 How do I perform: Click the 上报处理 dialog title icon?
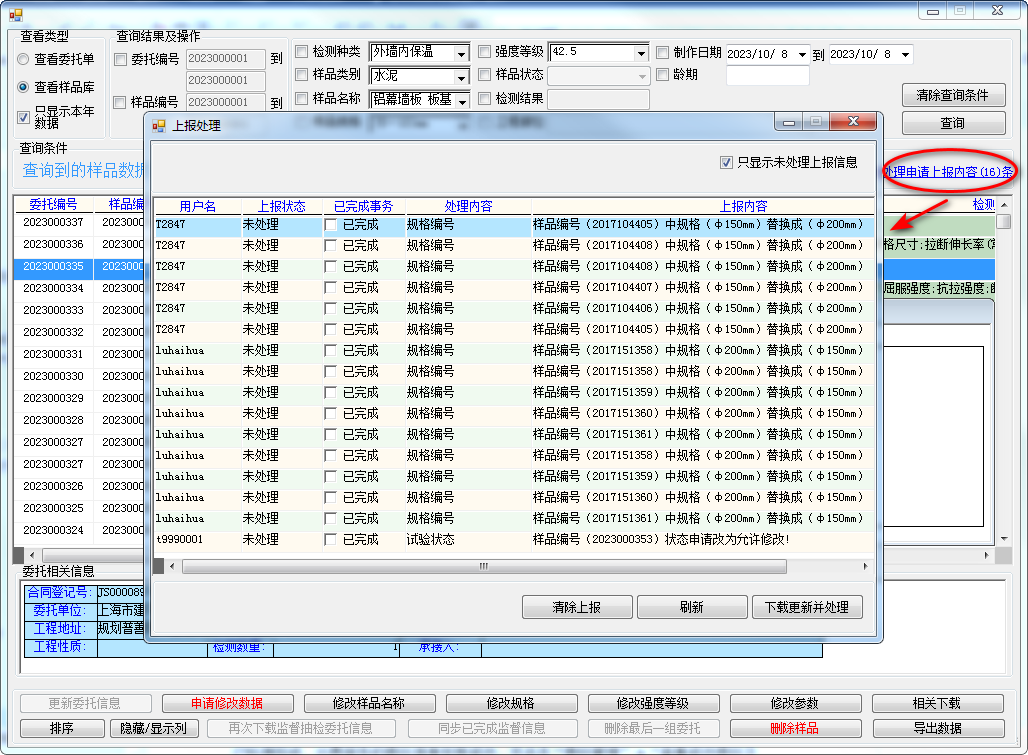(x=159, y=125)
